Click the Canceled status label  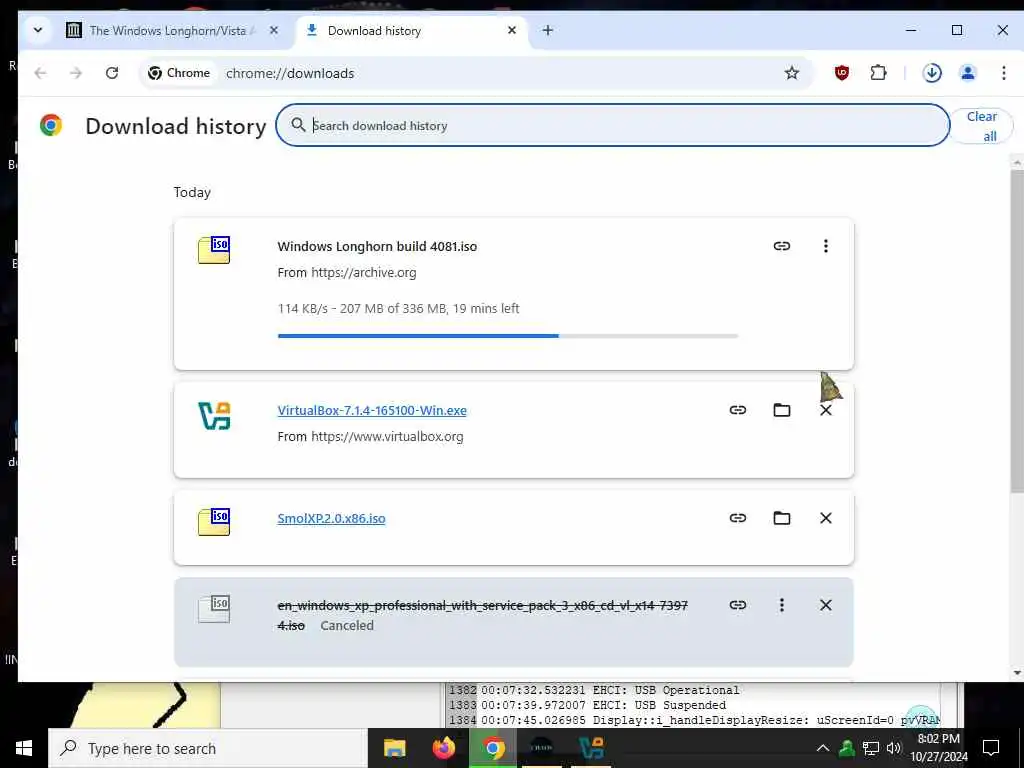tap(347, 626)
